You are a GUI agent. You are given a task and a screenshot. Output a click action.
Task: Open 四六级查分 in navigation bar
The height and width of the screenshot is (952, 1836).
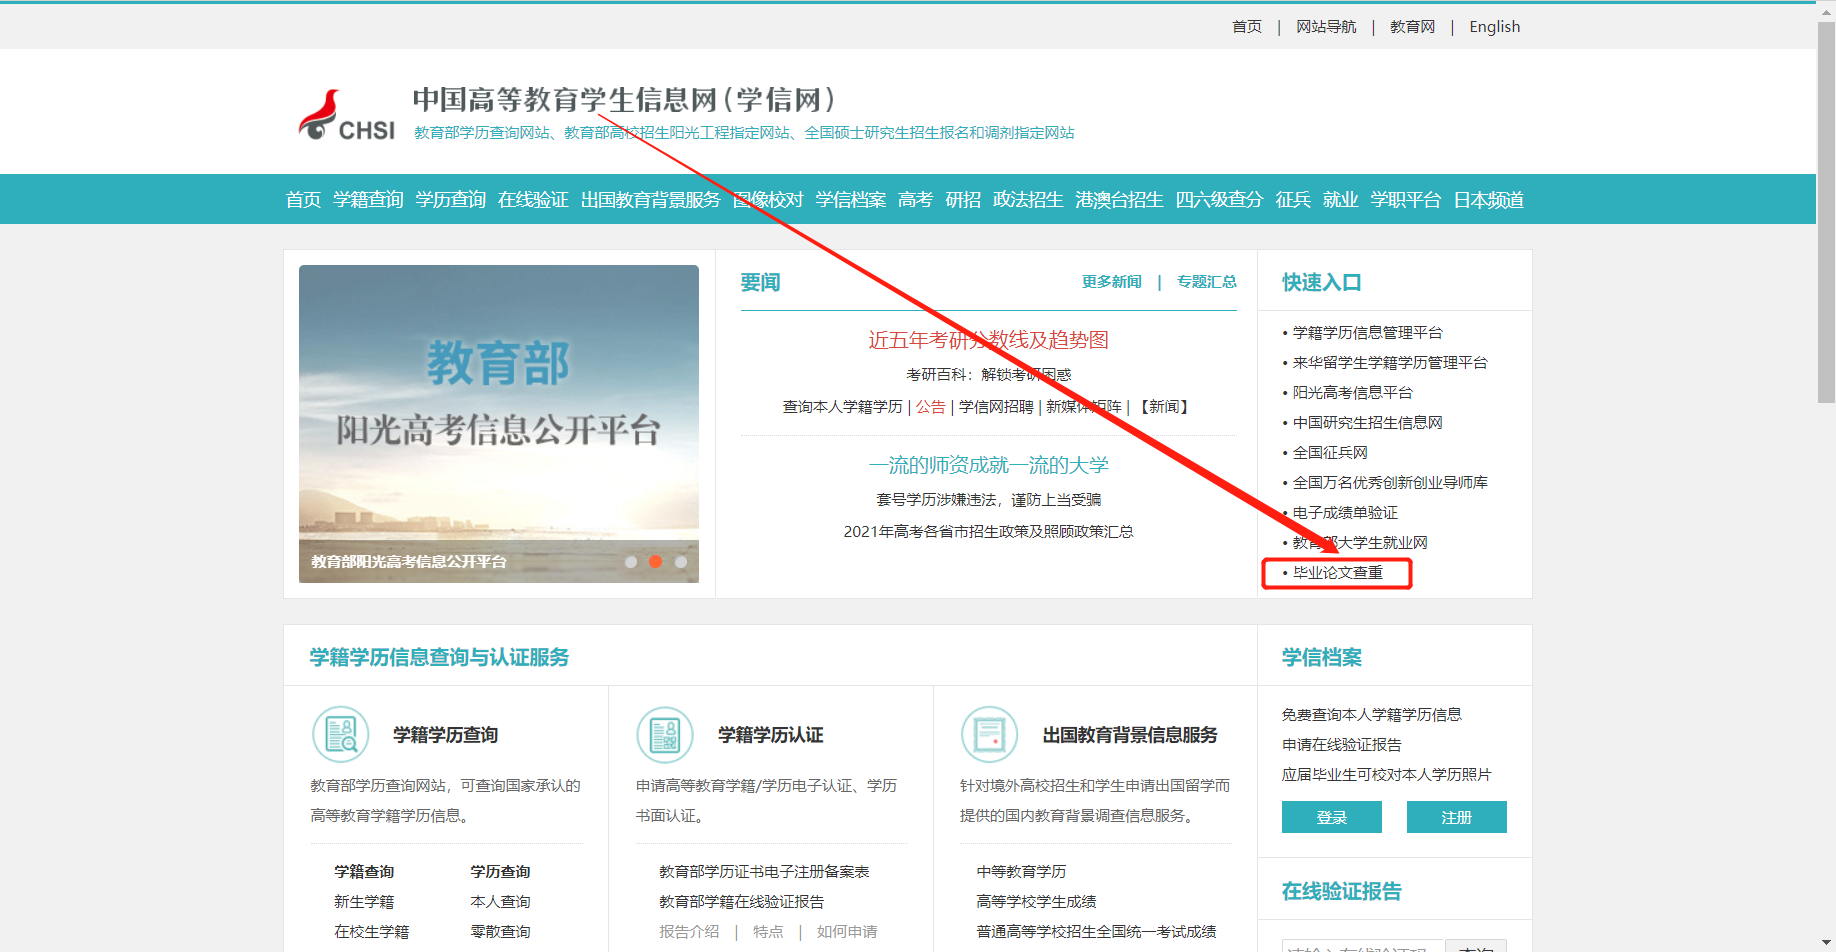[1219, 200]
